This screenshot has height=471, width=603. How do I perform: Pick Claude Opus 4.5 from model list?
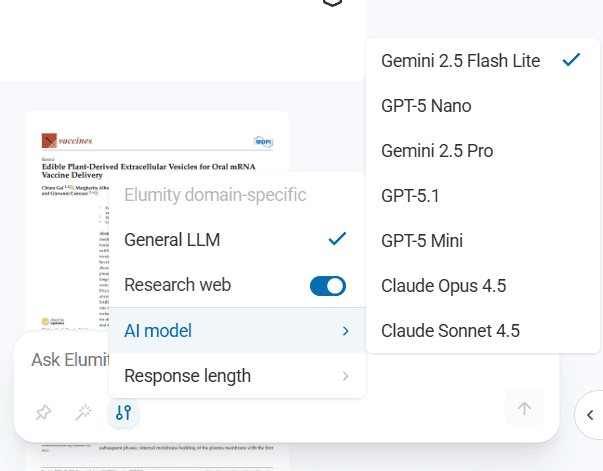click(x=443, y=286)
